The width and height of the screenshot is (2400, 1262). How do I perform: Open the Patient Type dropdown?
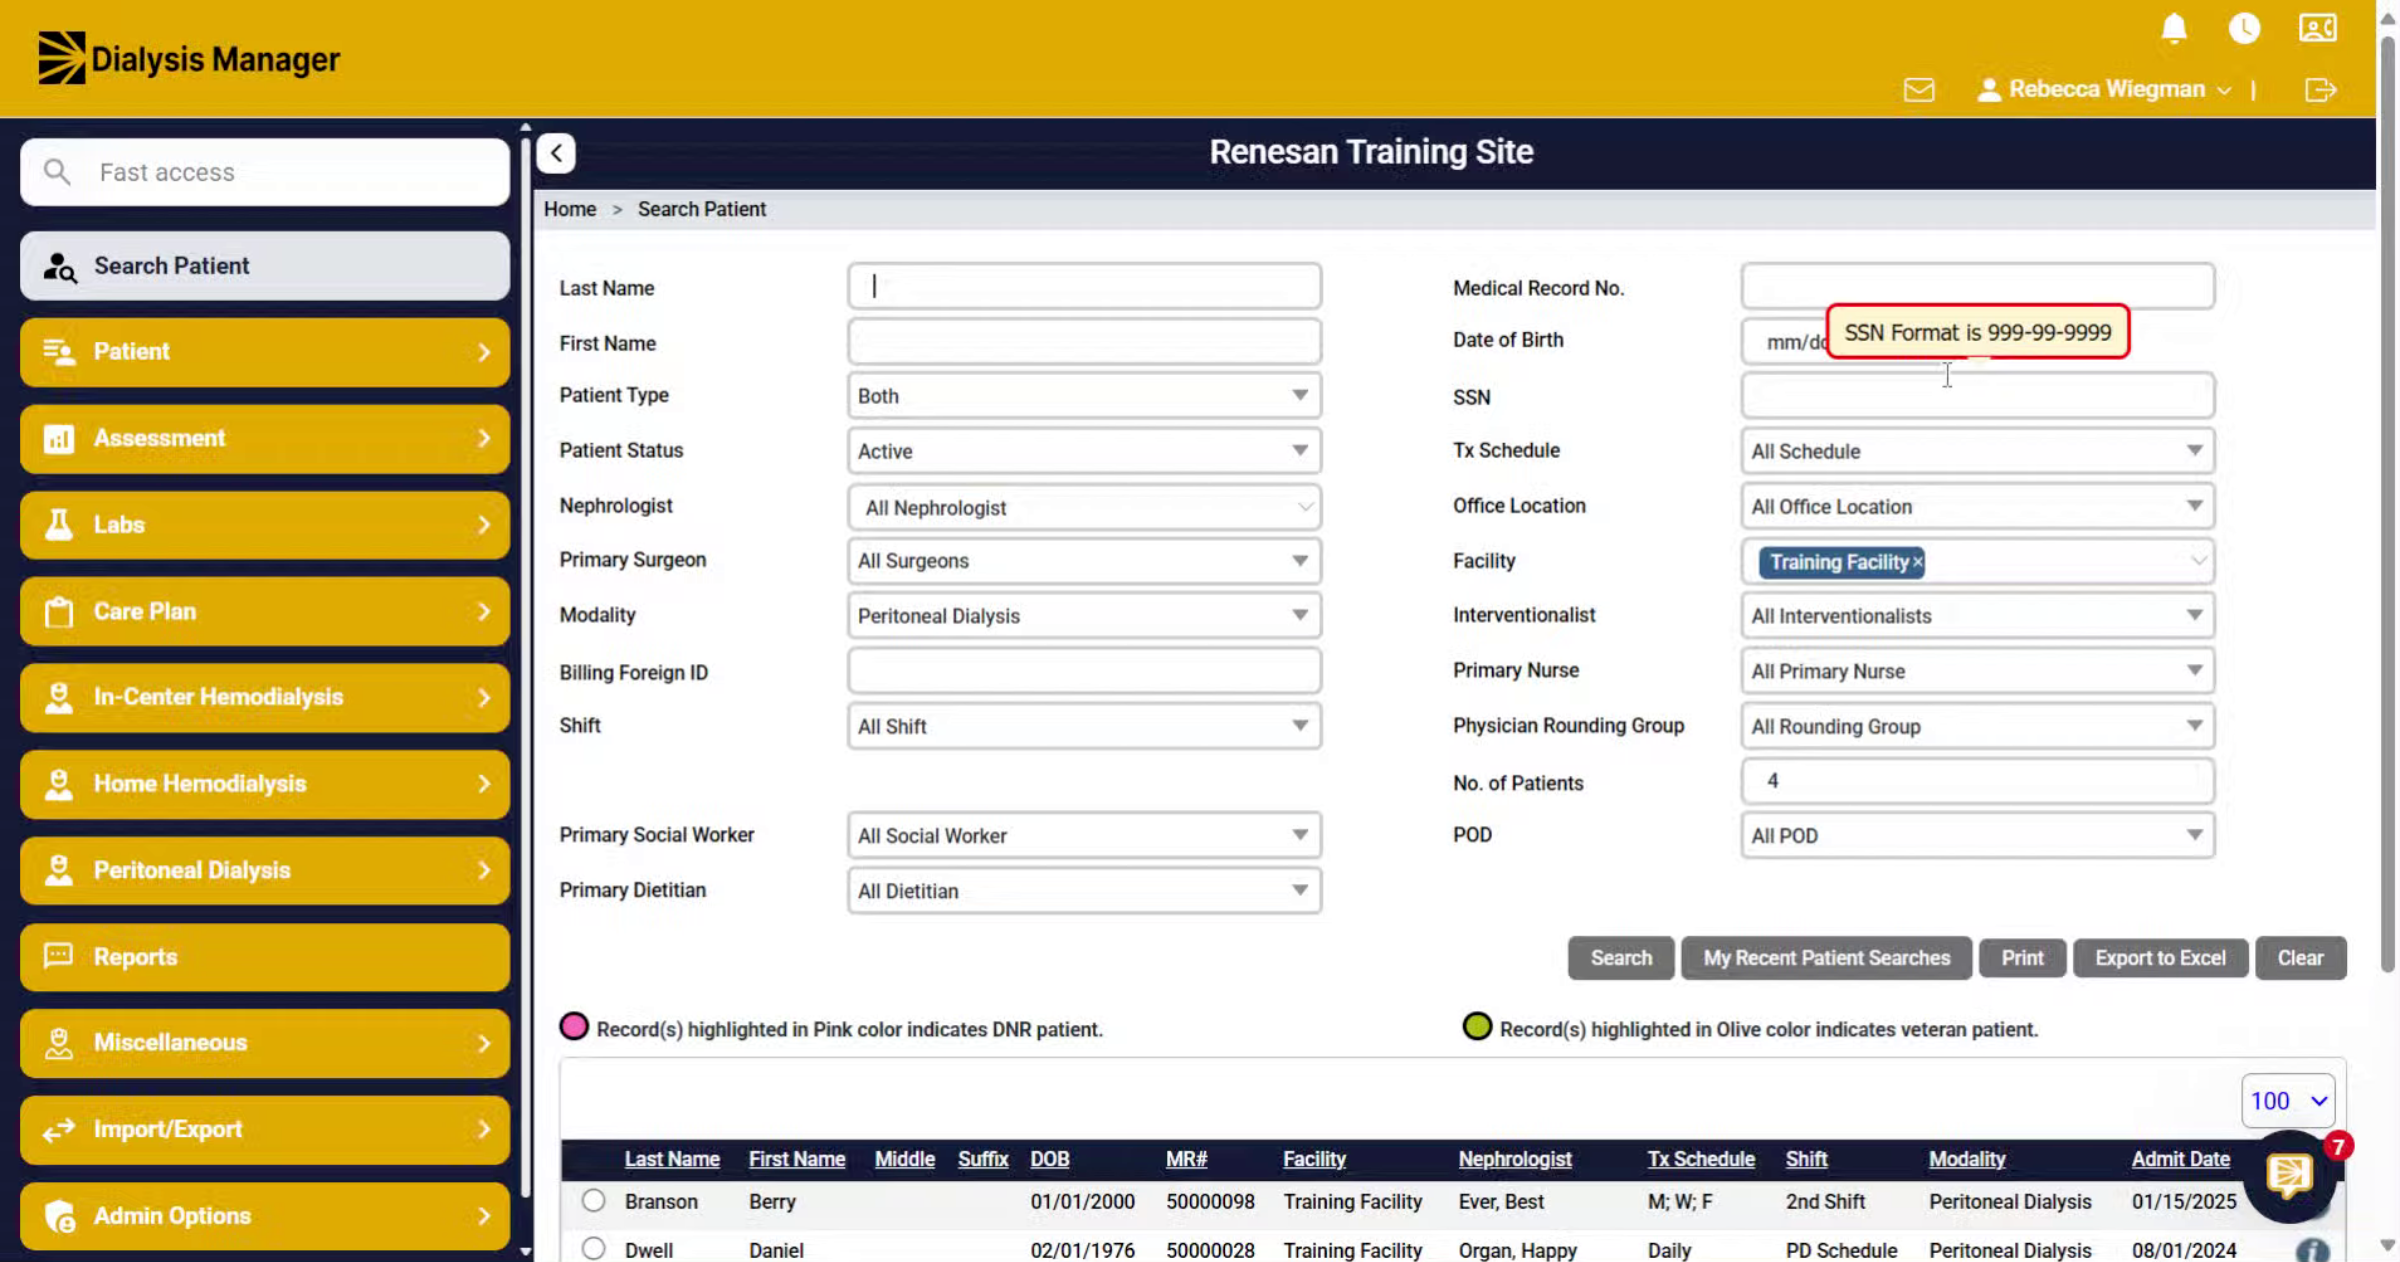click(1084, 396)
